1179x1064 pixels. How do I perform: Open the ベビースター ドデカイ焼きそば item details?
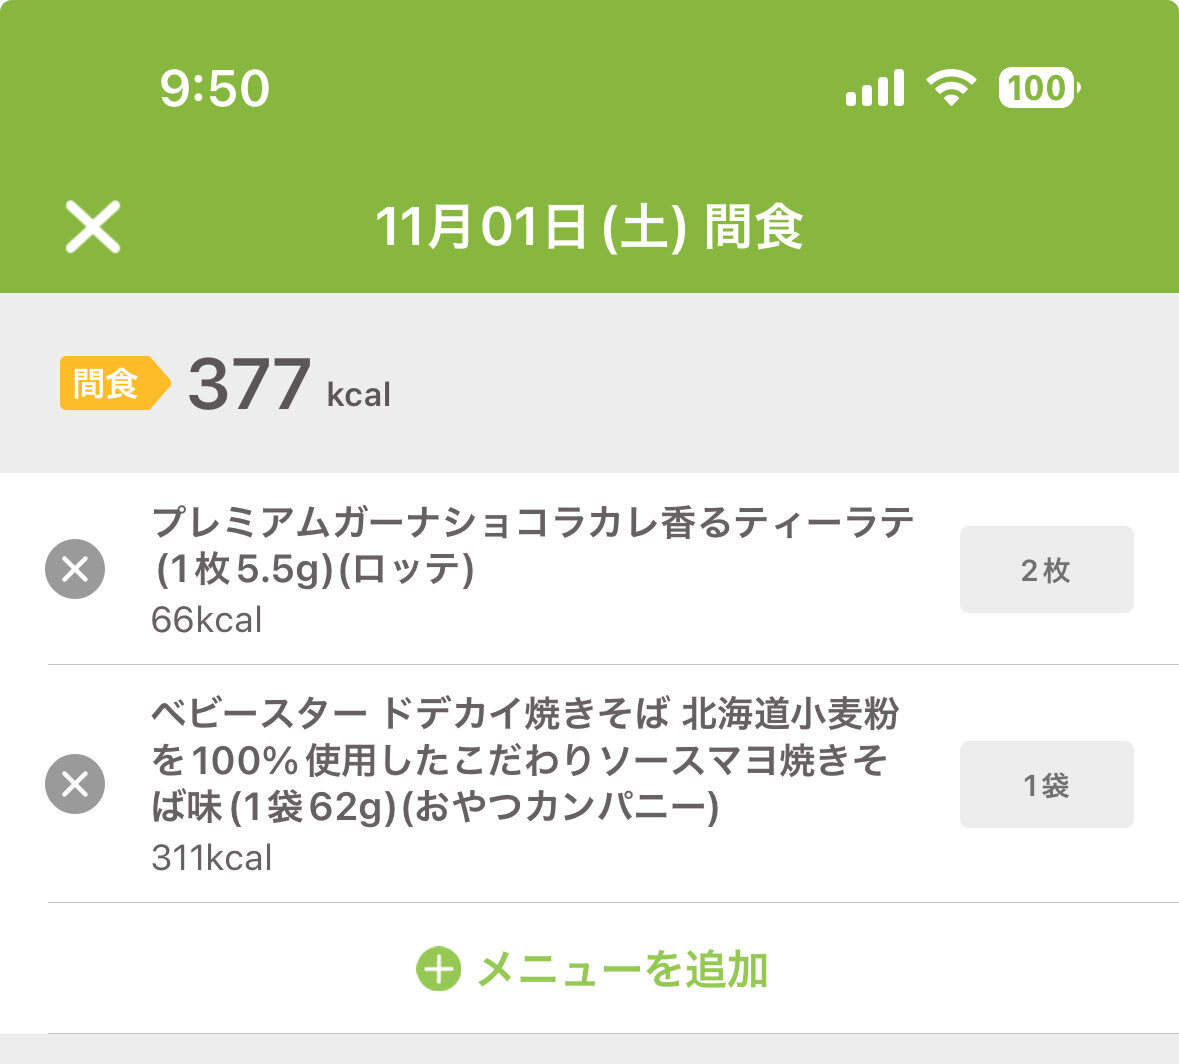coord(524,714)
